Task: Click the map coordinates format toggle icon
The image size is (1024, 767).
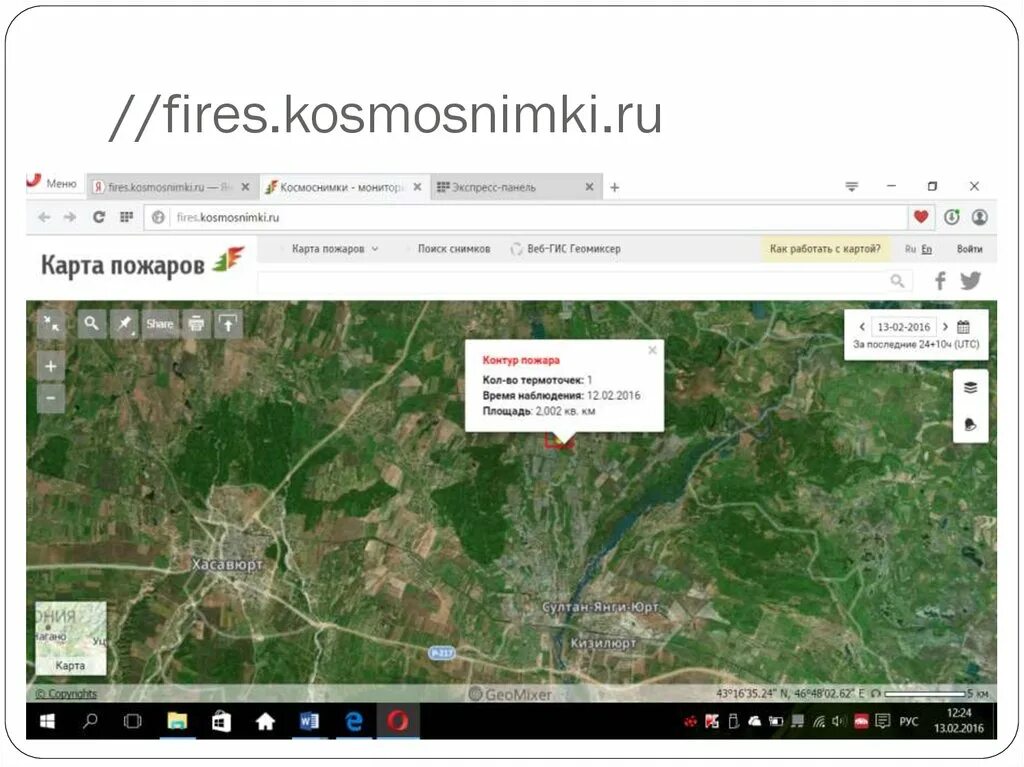Action: 876,693
